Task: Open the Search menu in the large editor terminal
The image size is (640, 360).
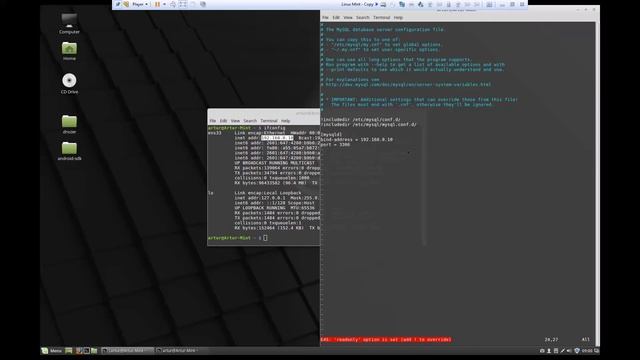Action: (362, 18)
